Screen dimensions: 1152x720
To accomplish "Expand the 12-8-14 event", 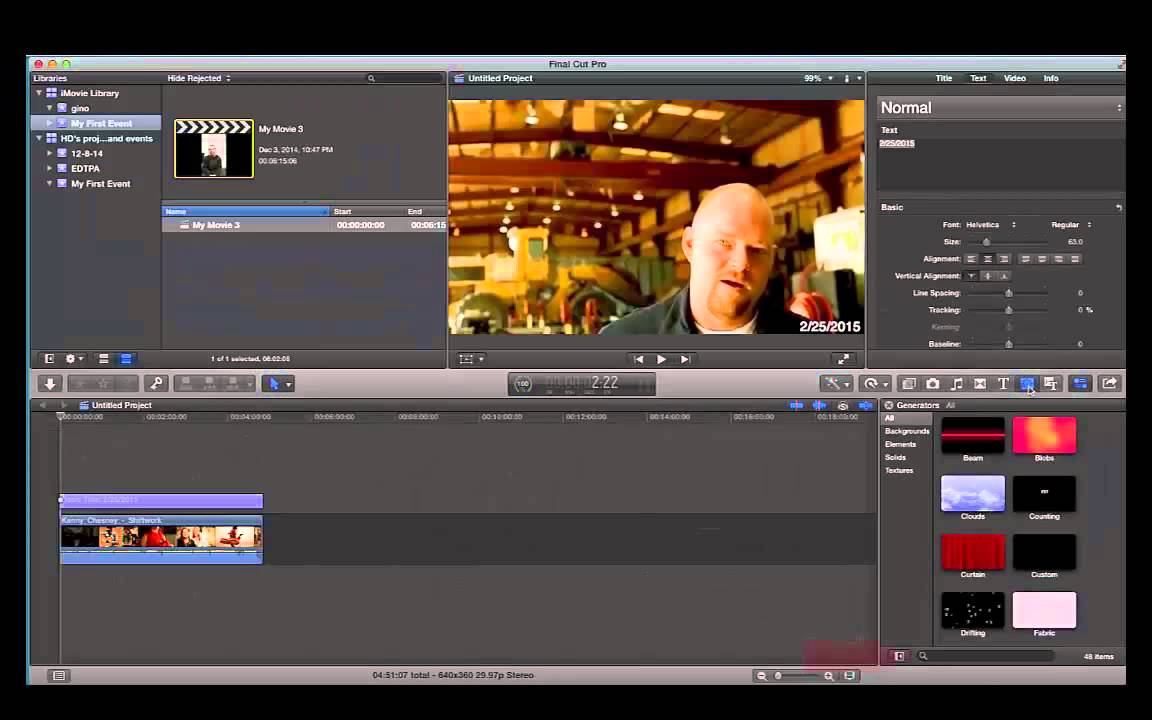I will [49, 154].
